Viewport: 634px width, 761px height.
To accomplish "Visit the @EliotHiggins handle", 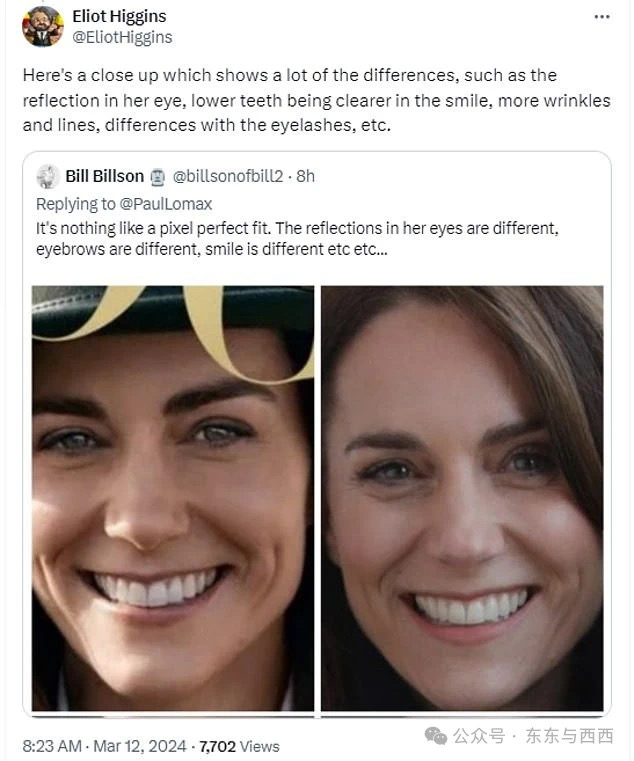I will coord(122,37).
